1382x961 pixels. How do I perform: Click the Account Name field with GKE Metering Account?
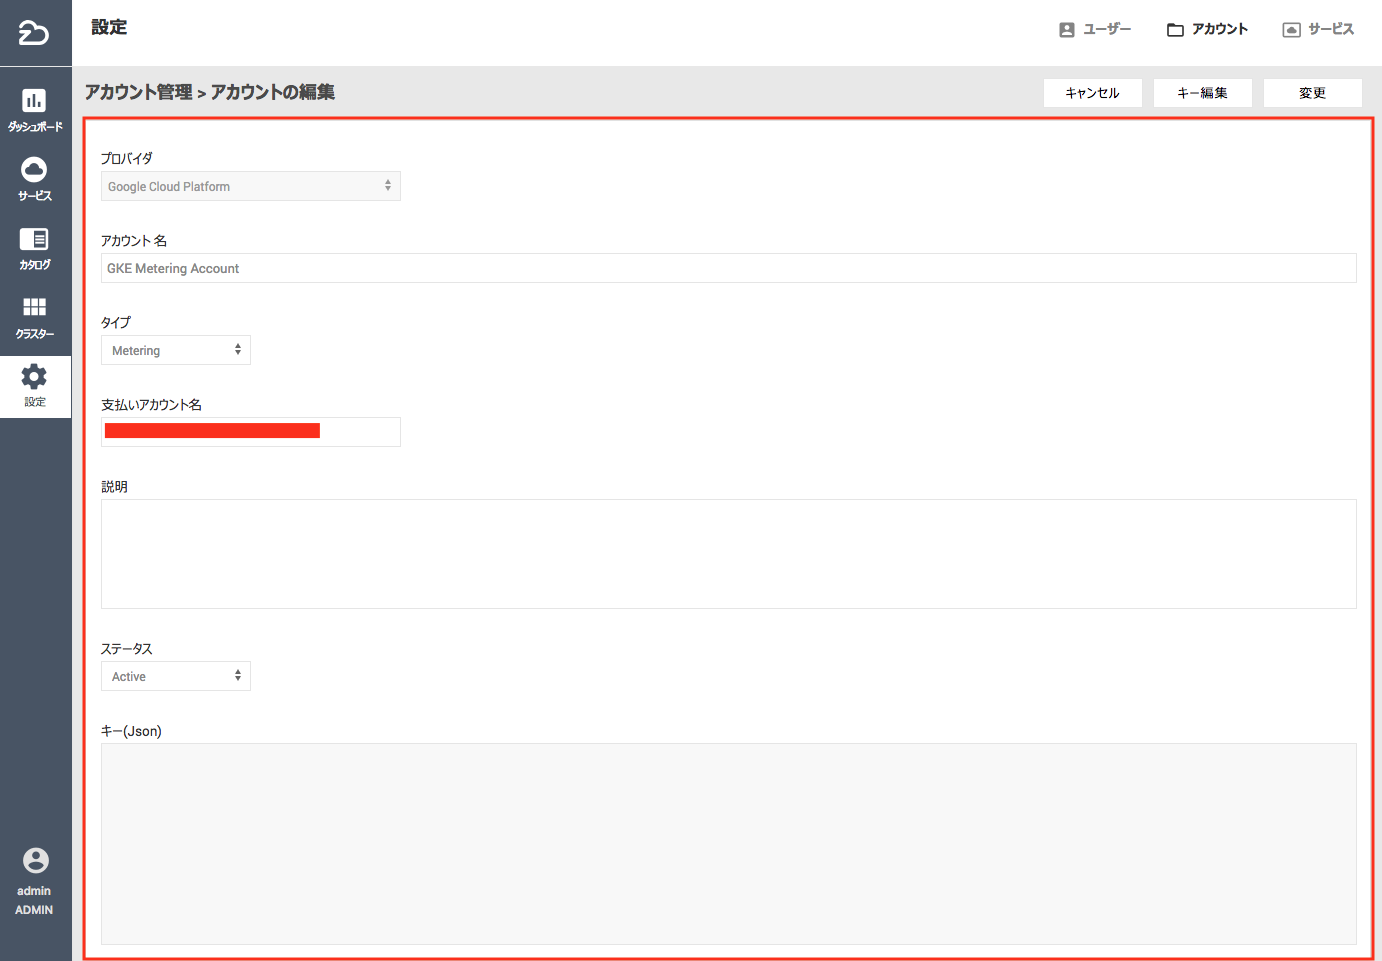(x=728, y=268)
